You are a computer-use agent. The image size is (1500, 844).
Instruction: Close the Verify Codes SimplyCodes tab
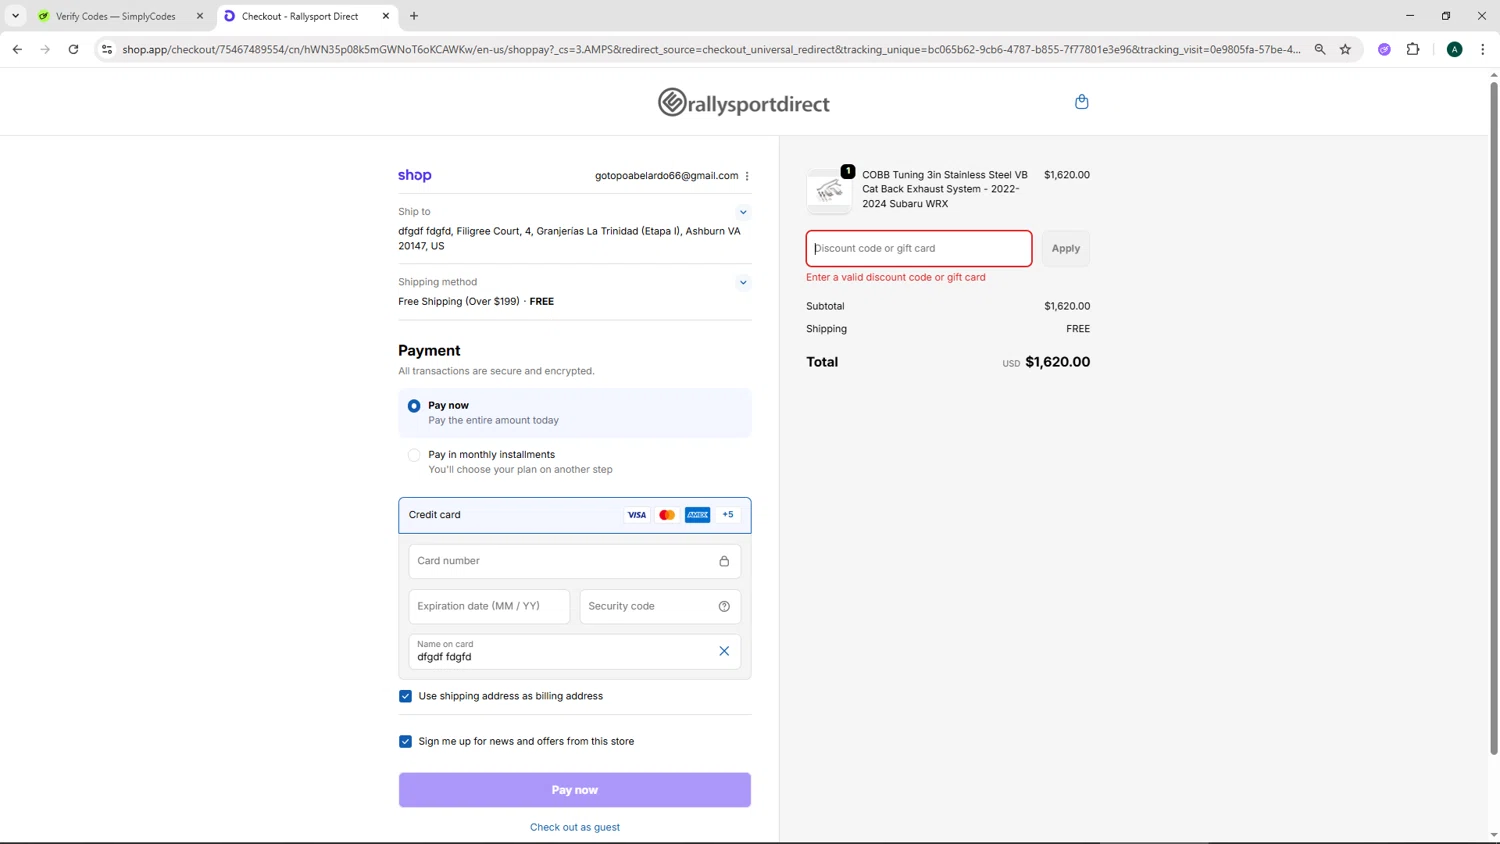pyautogui.click(x=200, y=16)
